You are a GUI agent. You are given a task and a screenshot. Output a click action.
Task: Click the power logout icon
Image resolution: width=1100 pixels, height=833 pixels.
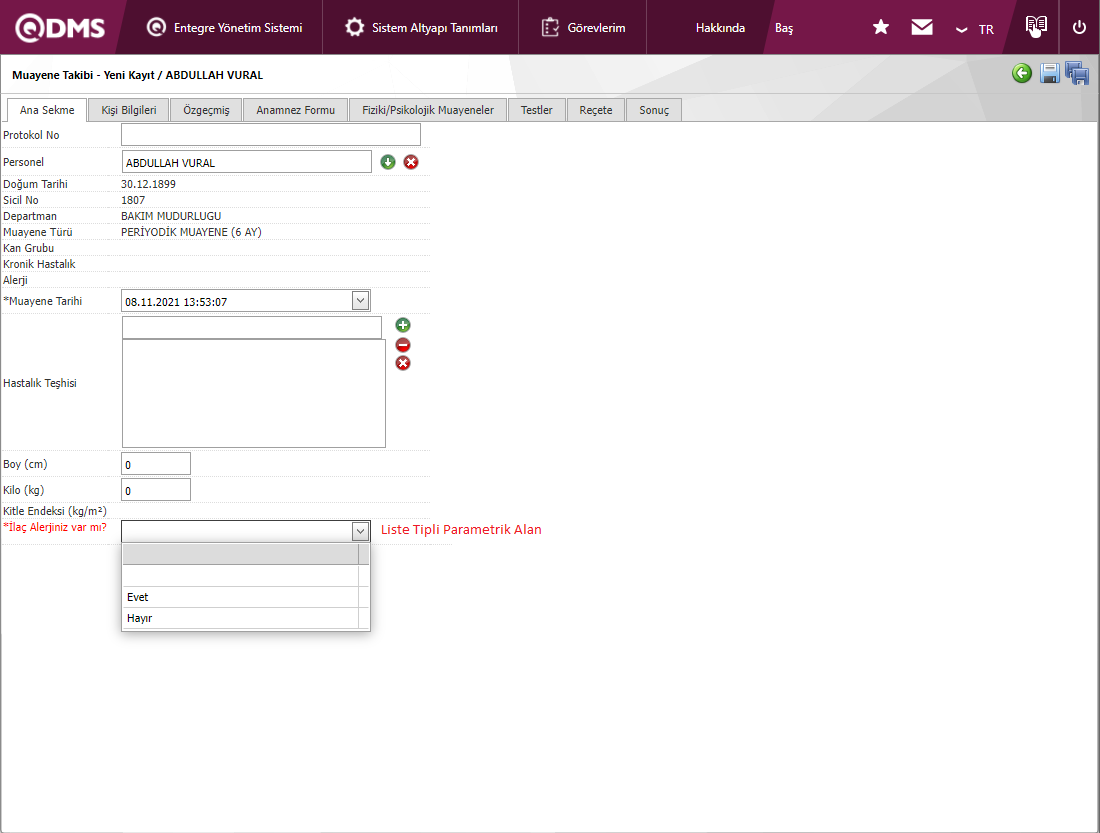click(x=1079, y=27)
